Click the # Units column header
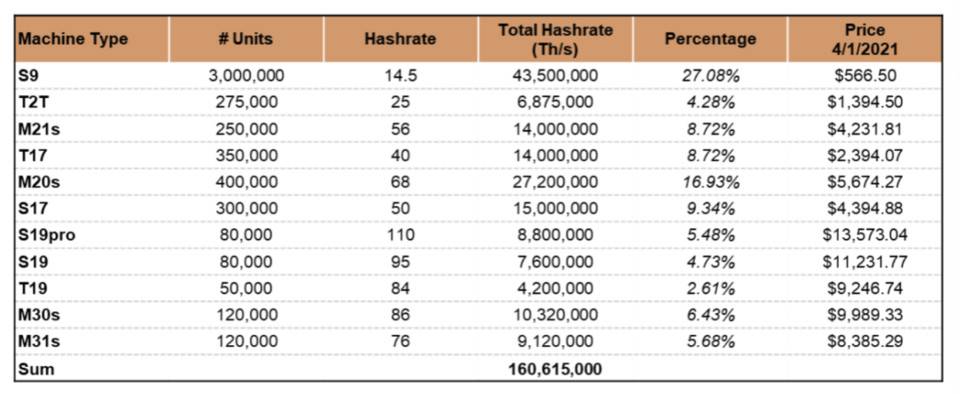This screenshot has height=394, width=960. tap(246, 39)
